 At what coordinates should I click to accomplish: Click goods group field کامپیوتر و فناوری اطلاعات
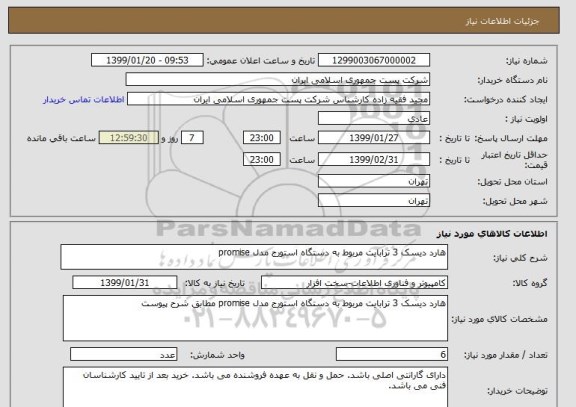354,283
